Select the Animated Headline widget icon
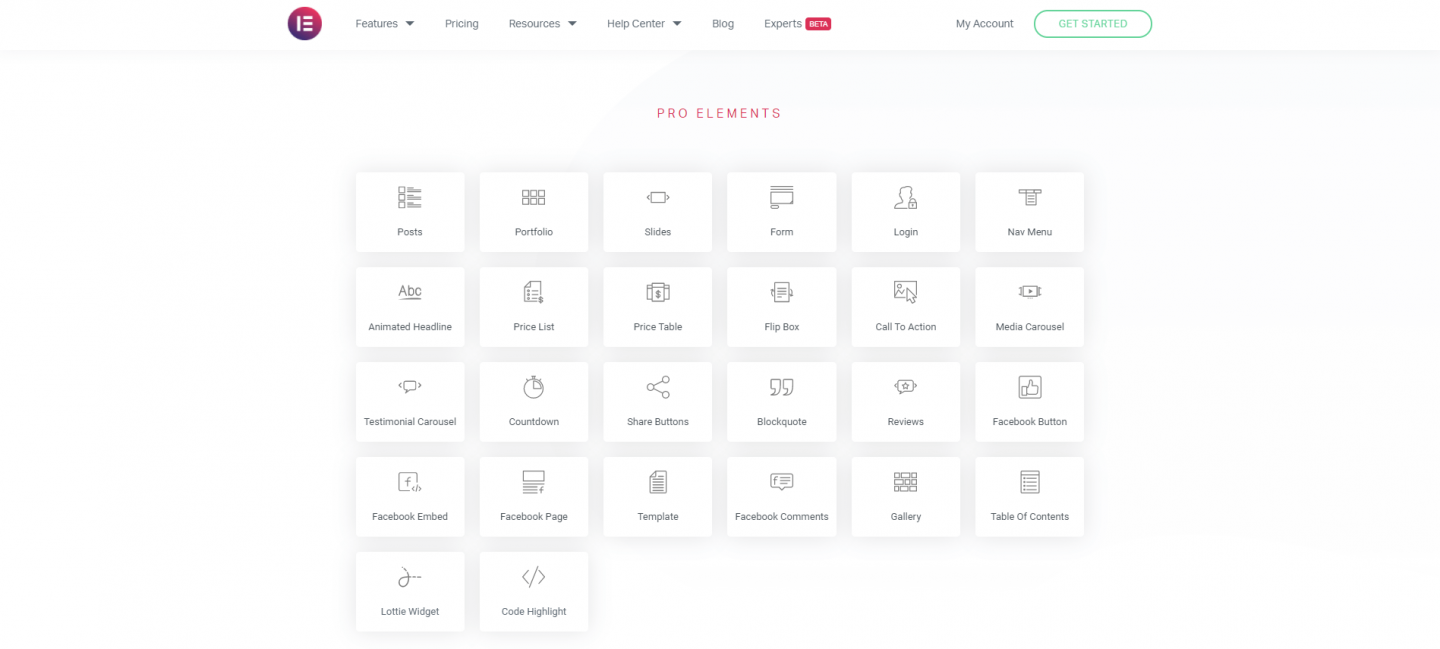Screen dimensions: 1440x649 coord(410,292)
